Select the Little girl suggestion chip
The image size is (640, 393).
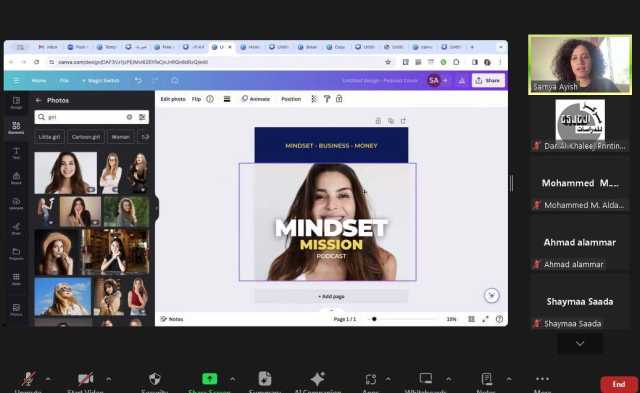(x=49, y=137)
